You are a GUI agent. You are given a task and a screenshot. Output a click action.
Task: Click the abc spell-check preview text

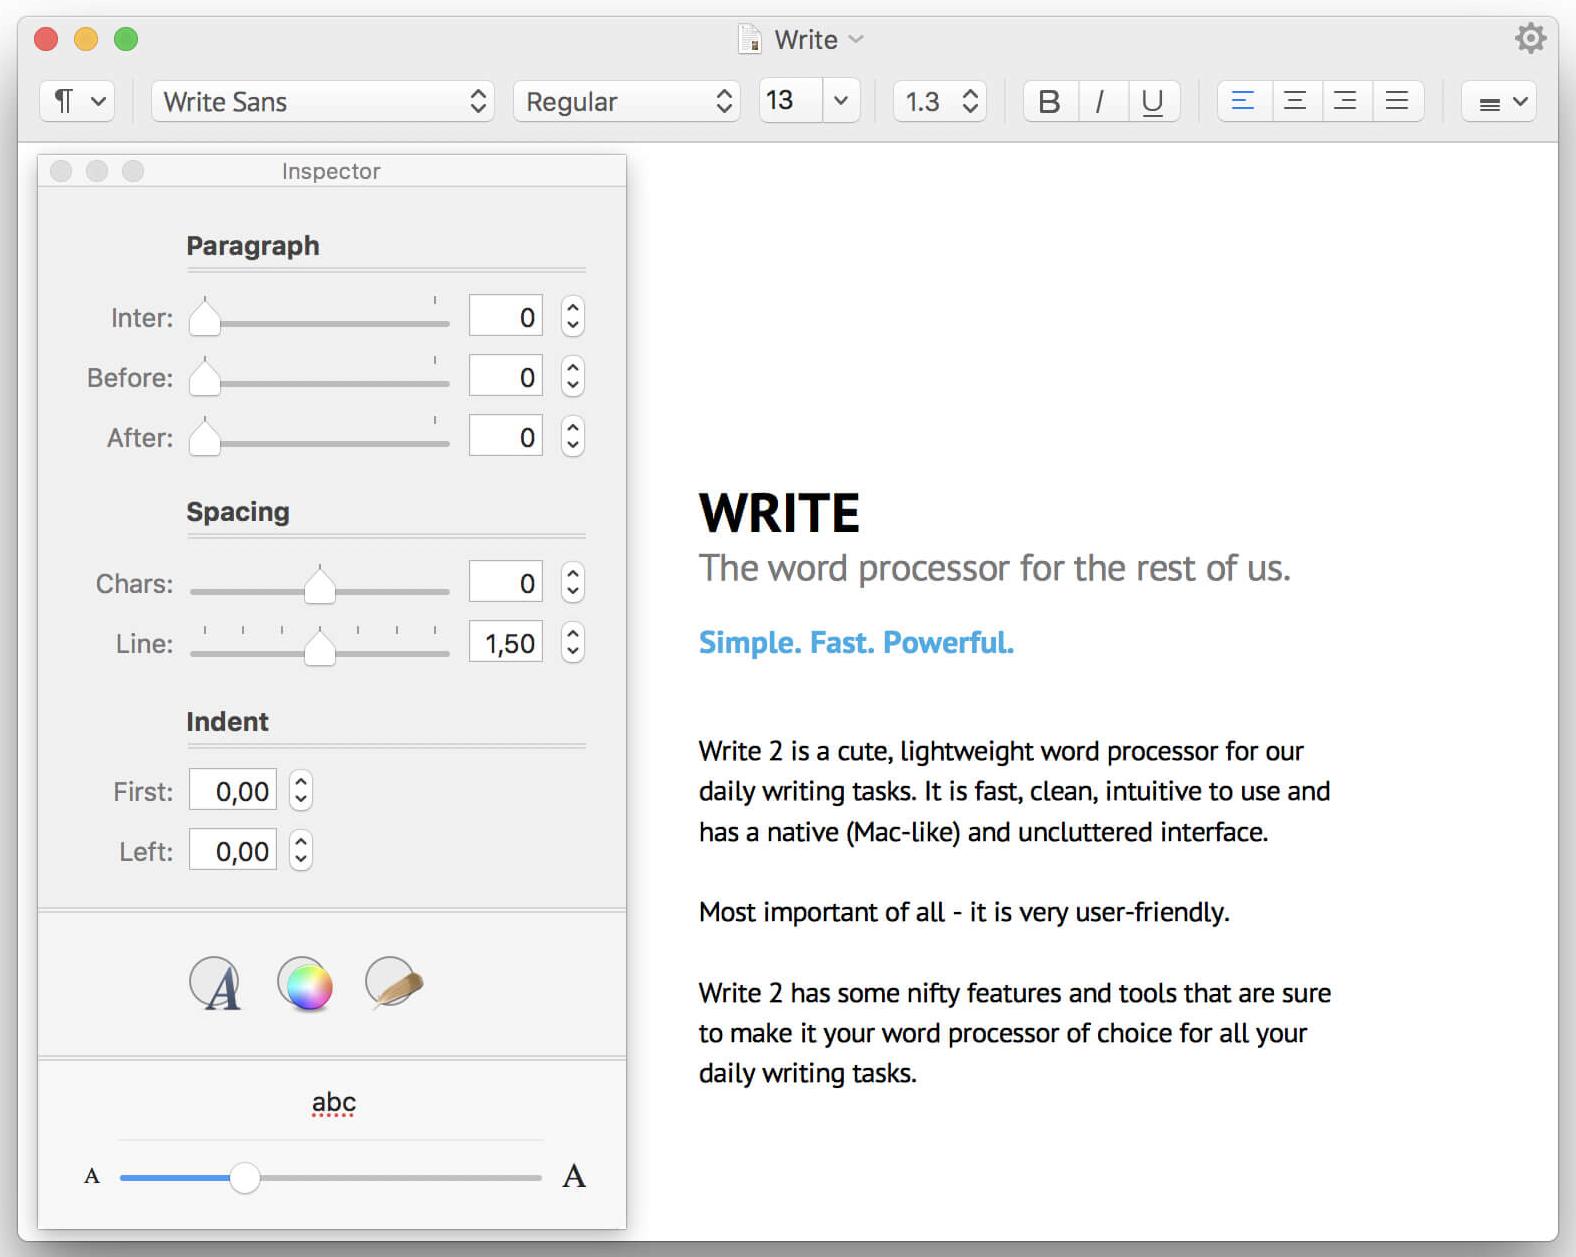[x=333, y=1103]
